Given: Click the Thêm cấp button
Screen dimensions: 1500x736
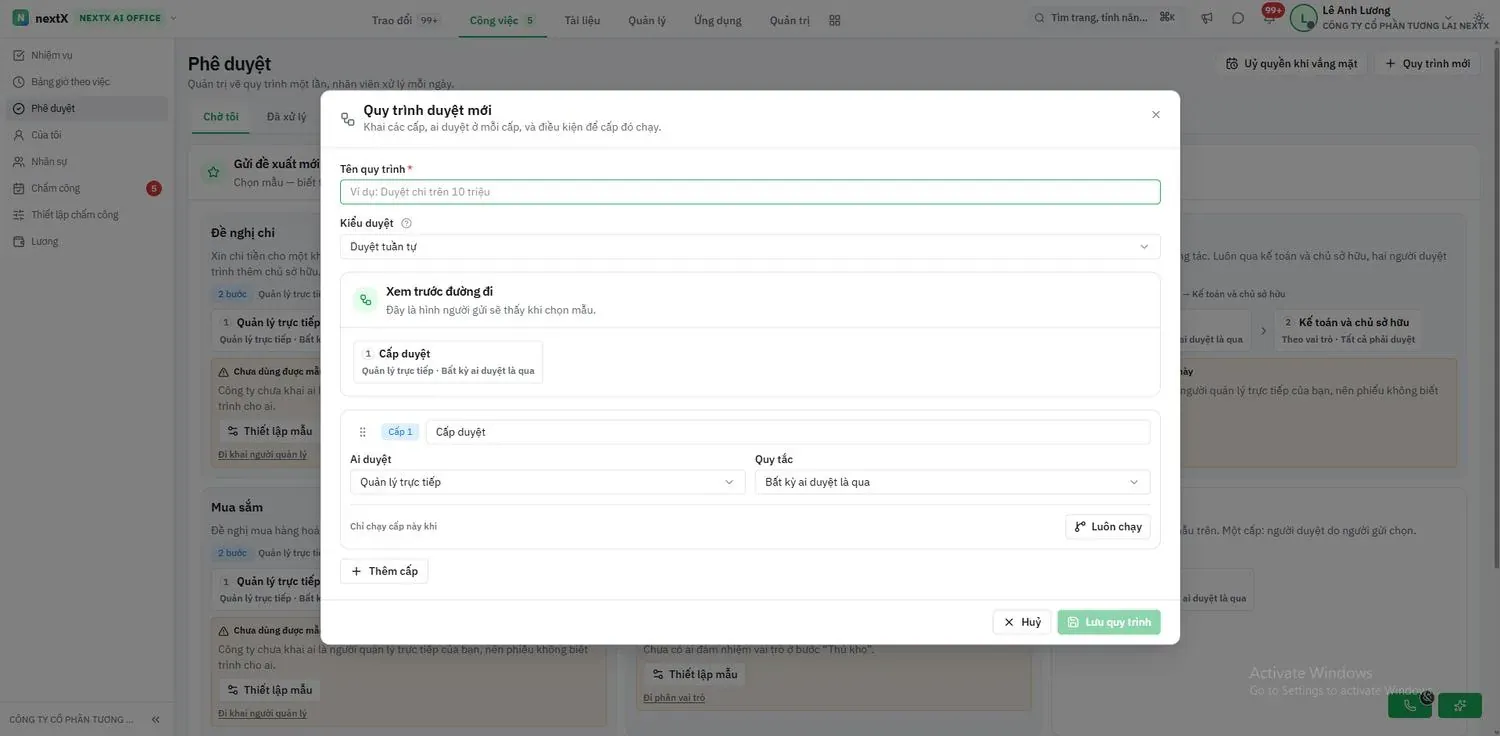Looking at the screenshot, I should [384, 571].
